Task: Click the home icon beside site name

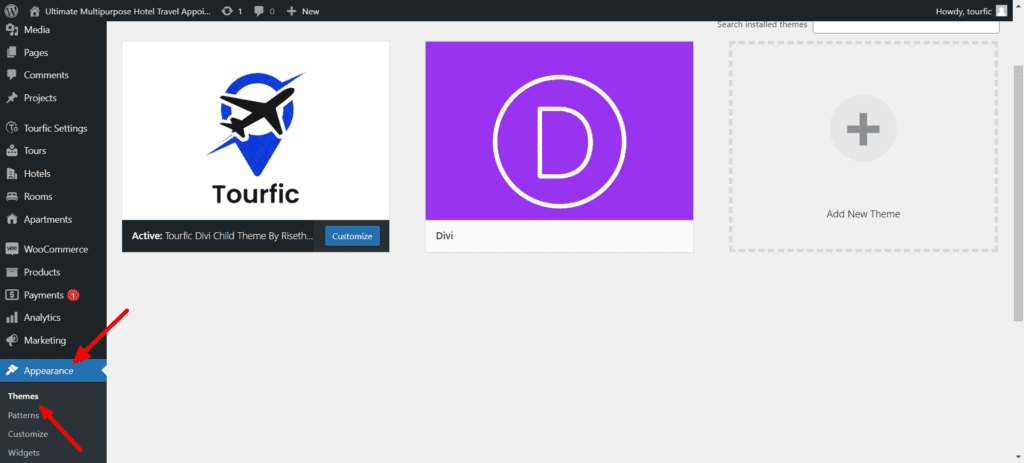Action: click(35, 11)
